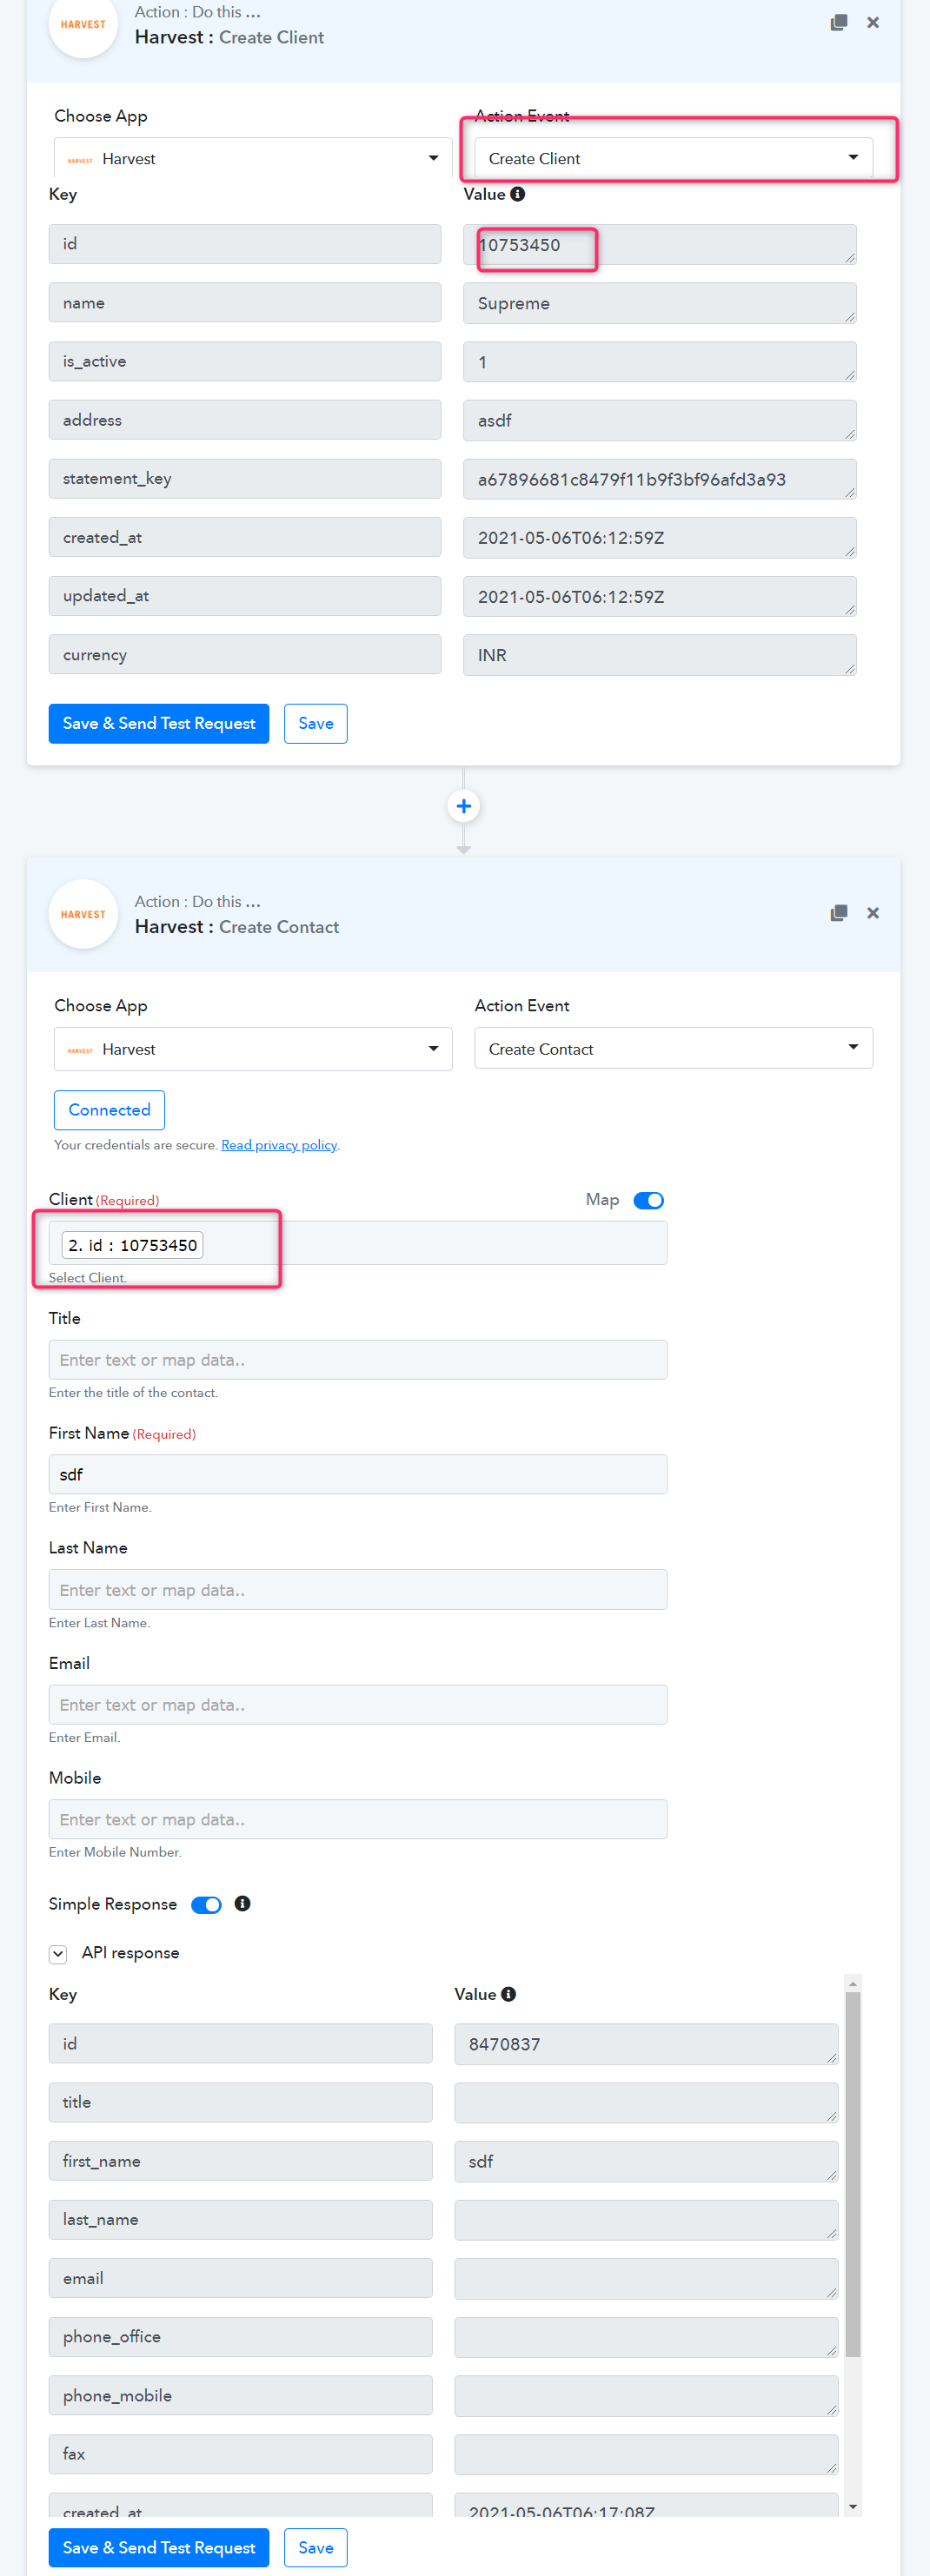Click the API response scroll down arrow
Viewport: 930px width, 2576px height.
click(x=853, y=2507)
